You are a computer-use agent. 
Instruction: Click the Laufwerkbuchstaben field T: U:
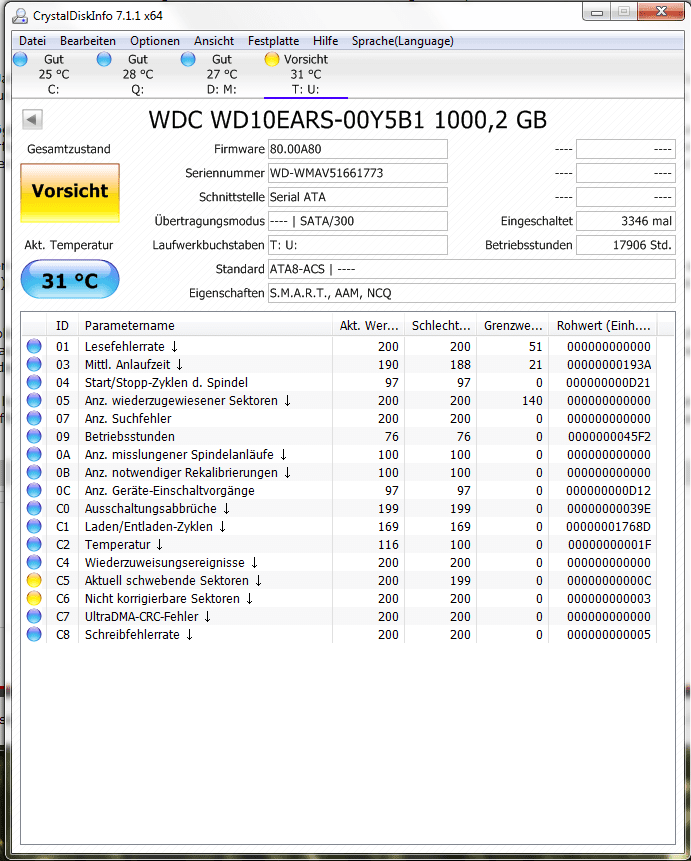[x=358, y=245]
